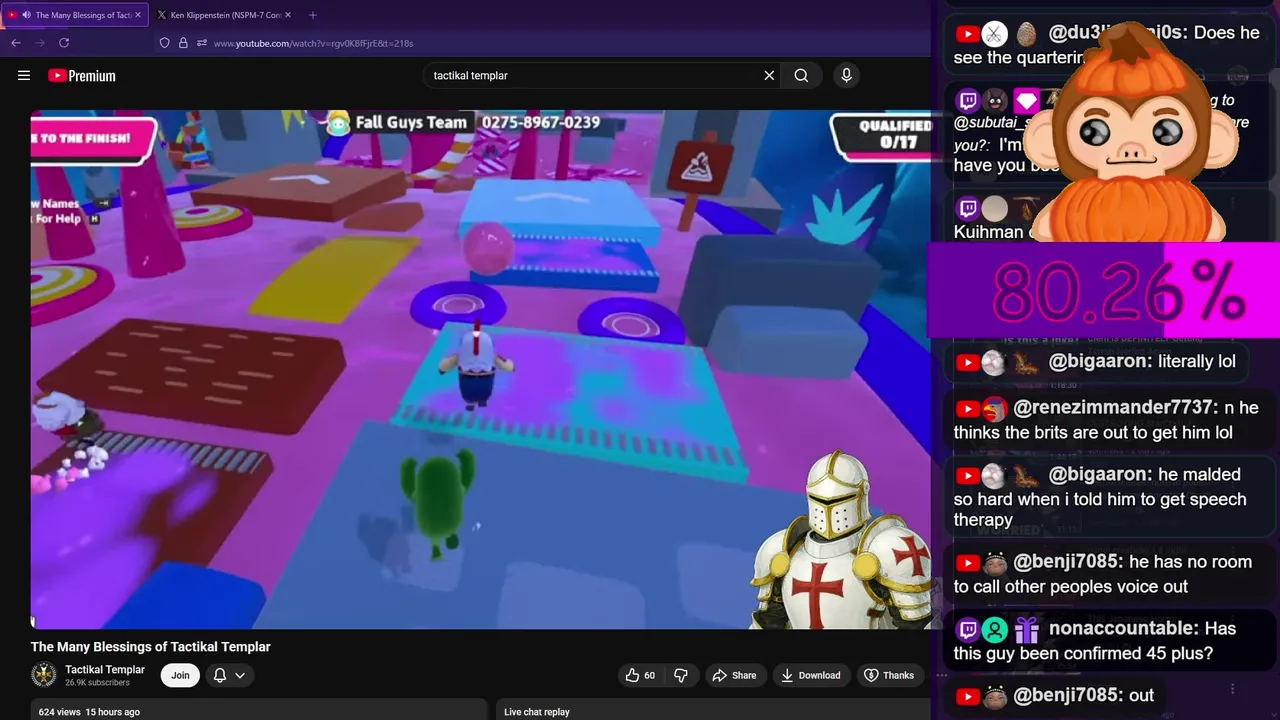Viewport: 1280px width, 720px height.
Task: Open the Tactikal Templar channel name link
Action: pyautogui.click(x=105, y=669)
